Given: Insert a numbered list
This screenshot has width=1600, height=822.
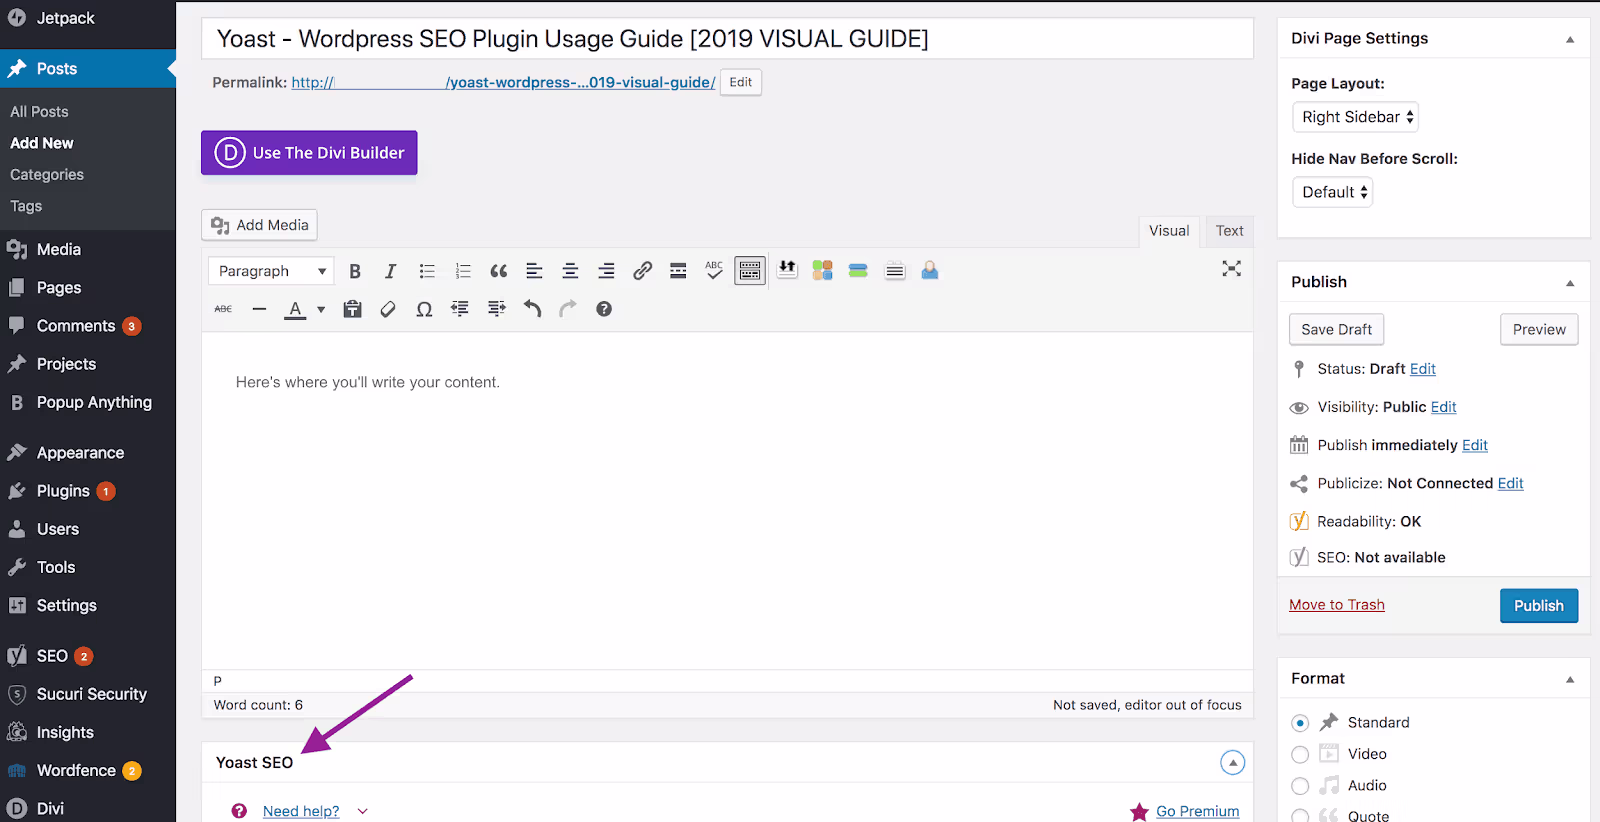Looking at the screenshot, I should pos(463,271).
